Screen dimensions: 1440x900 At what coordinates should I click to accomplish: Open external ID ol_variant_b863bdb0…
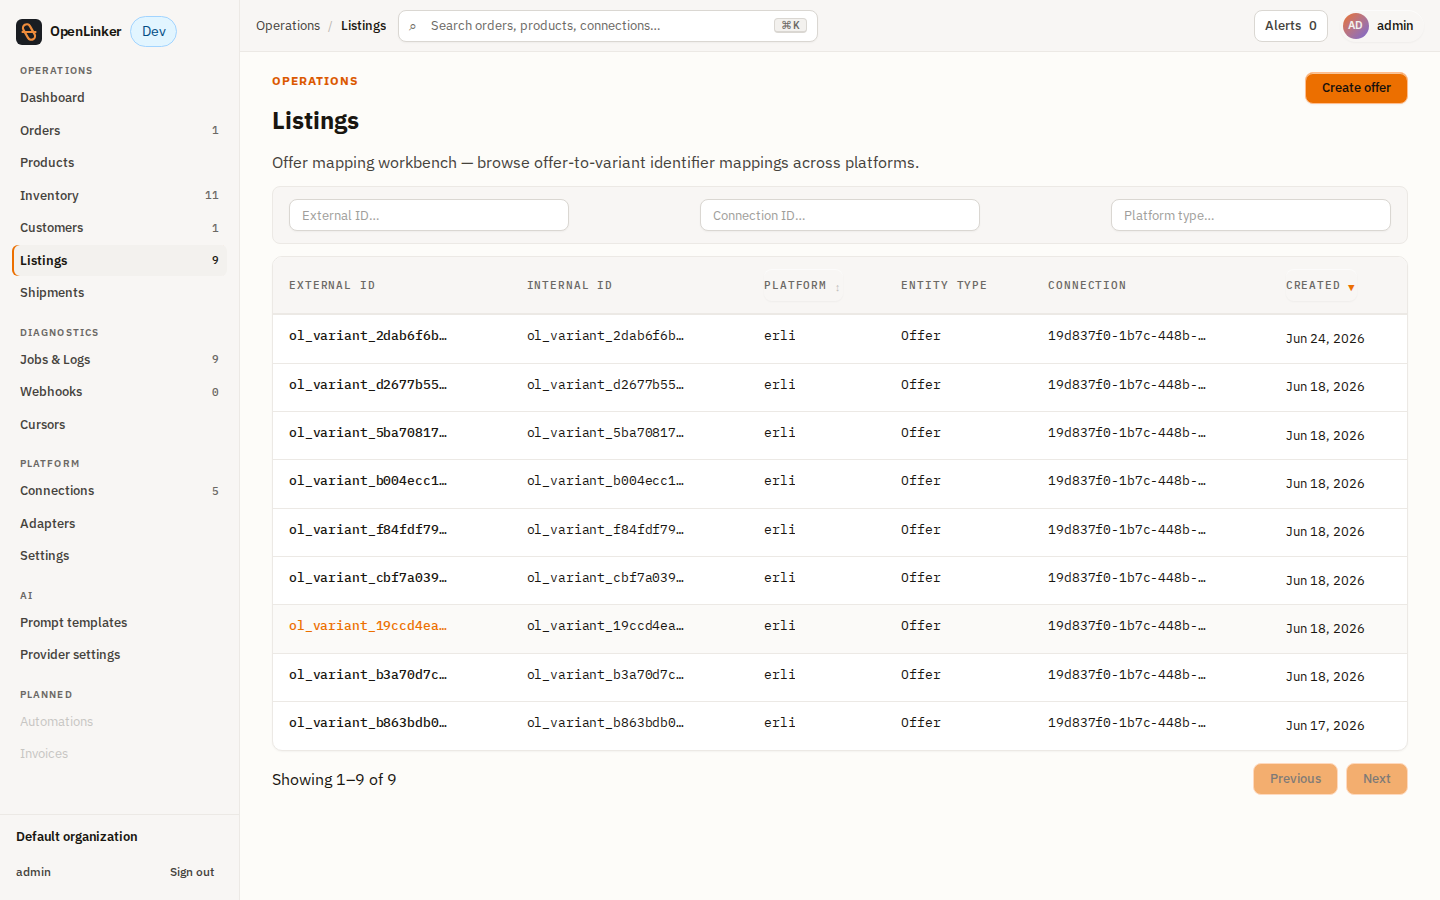pos(368,723)
